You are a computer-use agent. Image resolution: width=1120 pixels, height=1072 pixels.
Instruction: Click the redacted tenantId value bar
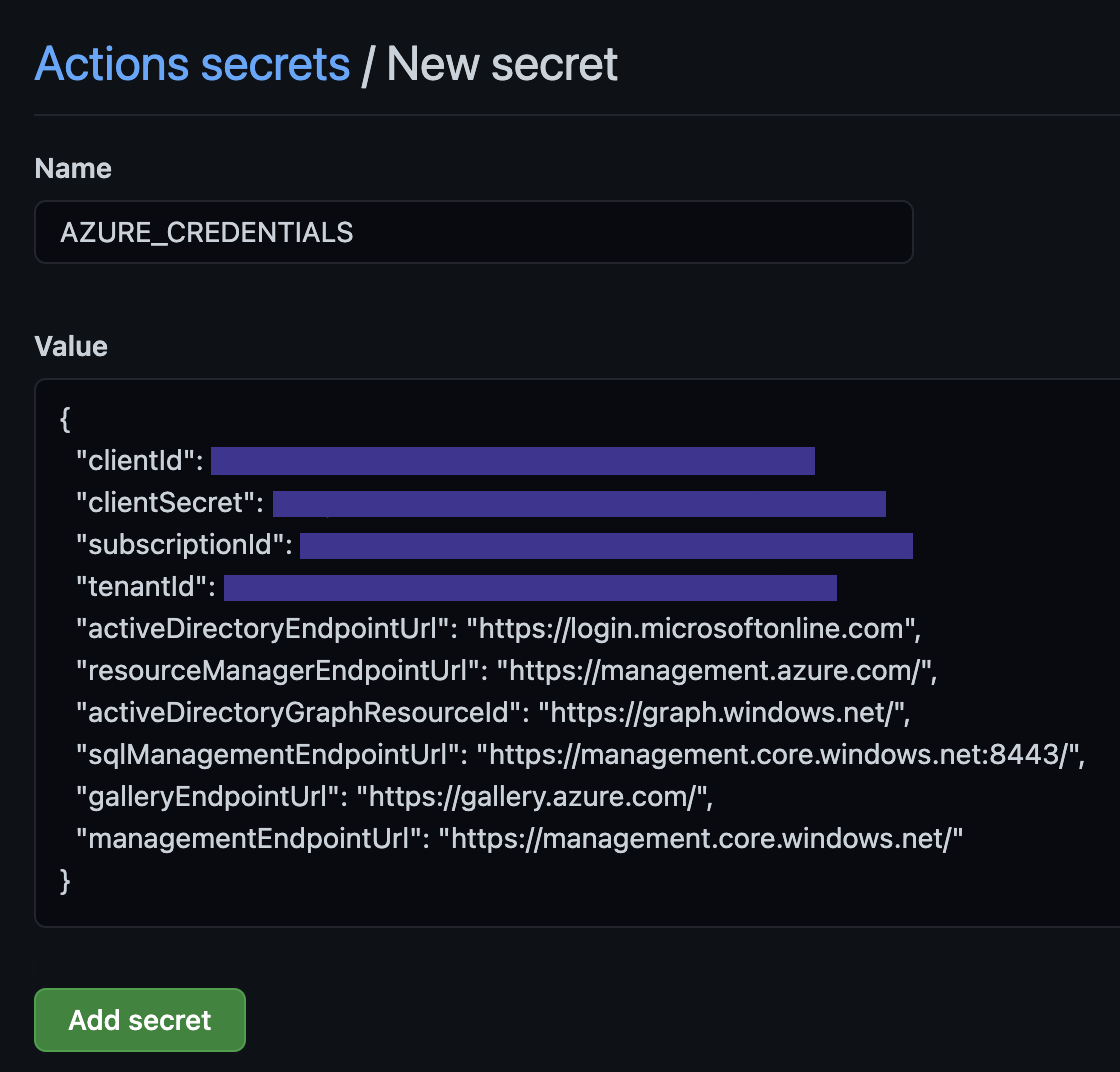point(530,587)
